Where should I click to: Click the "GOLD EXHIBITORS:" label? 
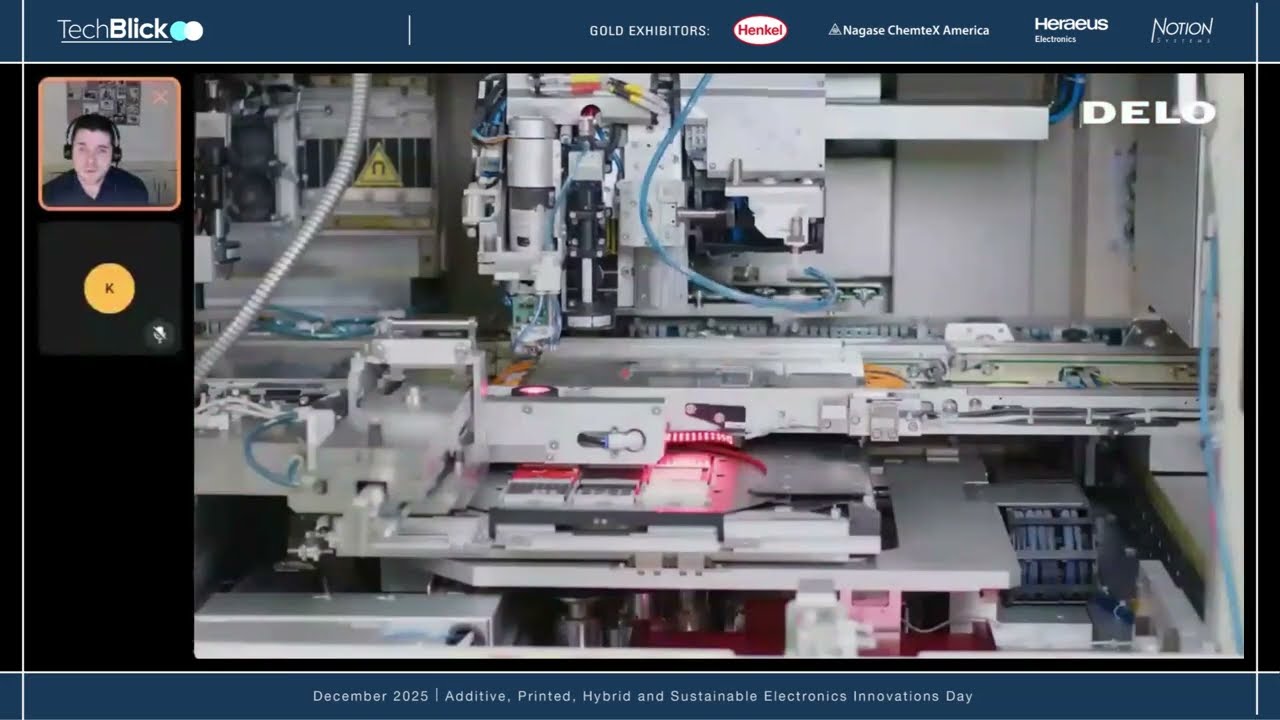point(650,31)
